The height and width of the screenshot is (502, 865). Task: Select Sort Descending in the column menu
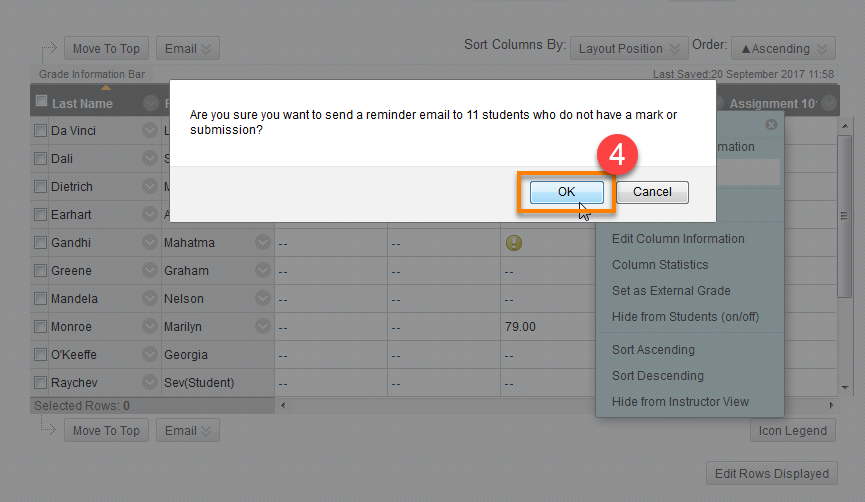point(657,376)
